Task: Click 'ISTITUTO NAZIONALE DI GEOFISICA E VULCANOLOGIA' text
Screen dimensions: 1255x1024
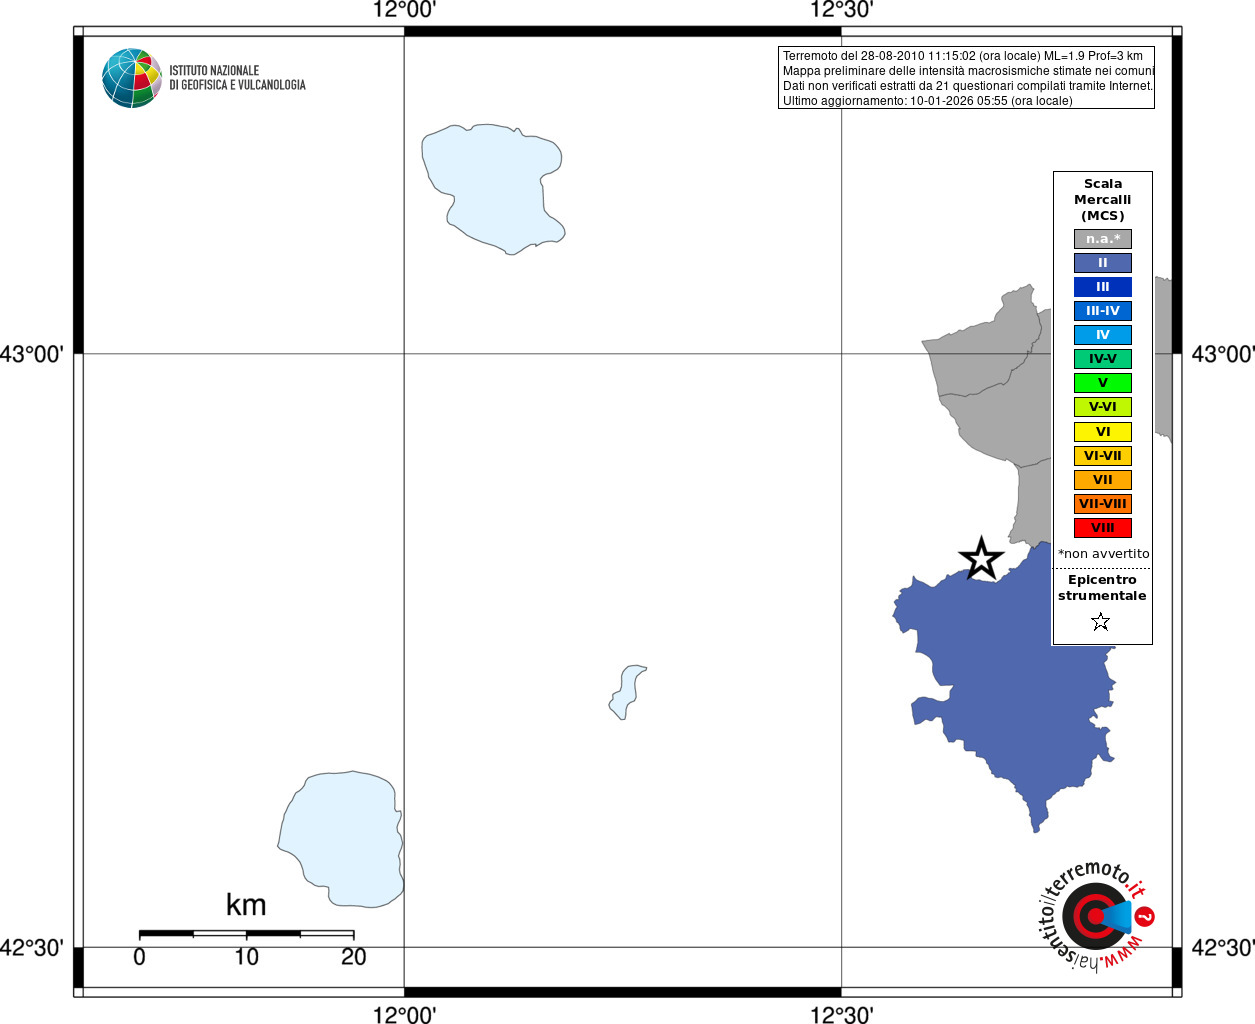Action: pyautogui.click(x=237, y=78)
